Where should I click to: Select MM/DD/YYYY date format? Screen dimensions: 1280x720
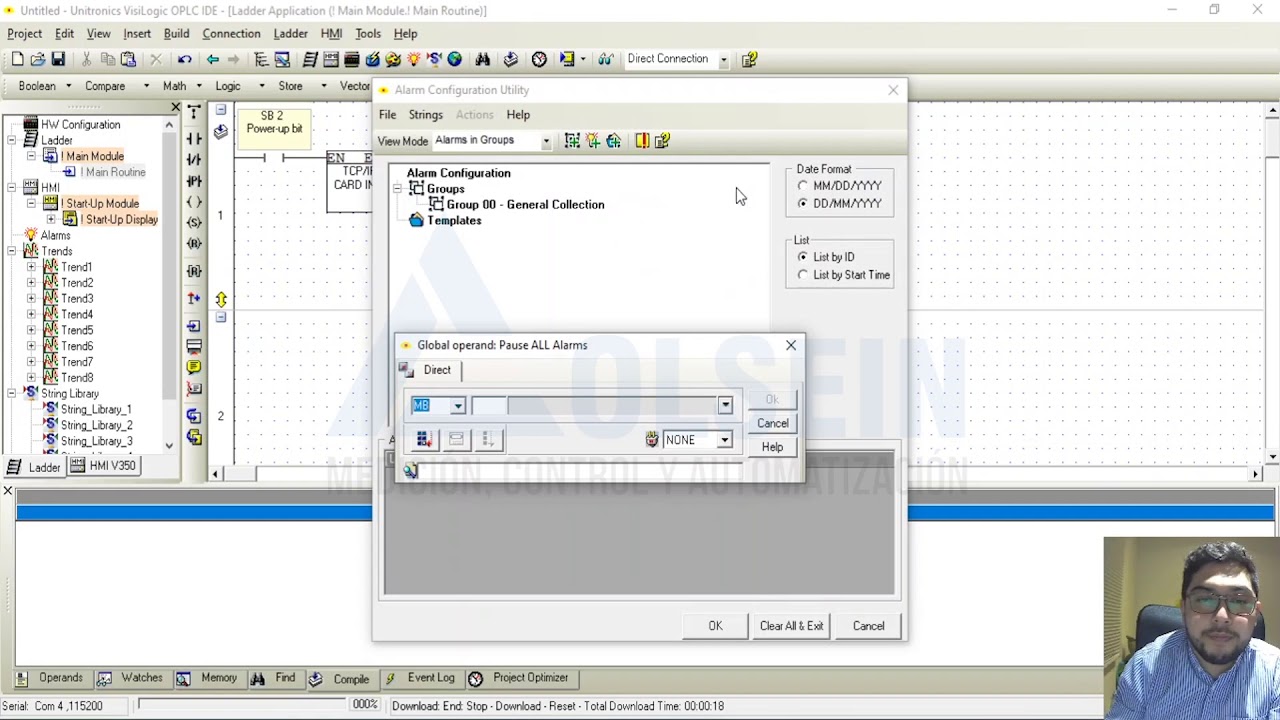click(803, 186)
